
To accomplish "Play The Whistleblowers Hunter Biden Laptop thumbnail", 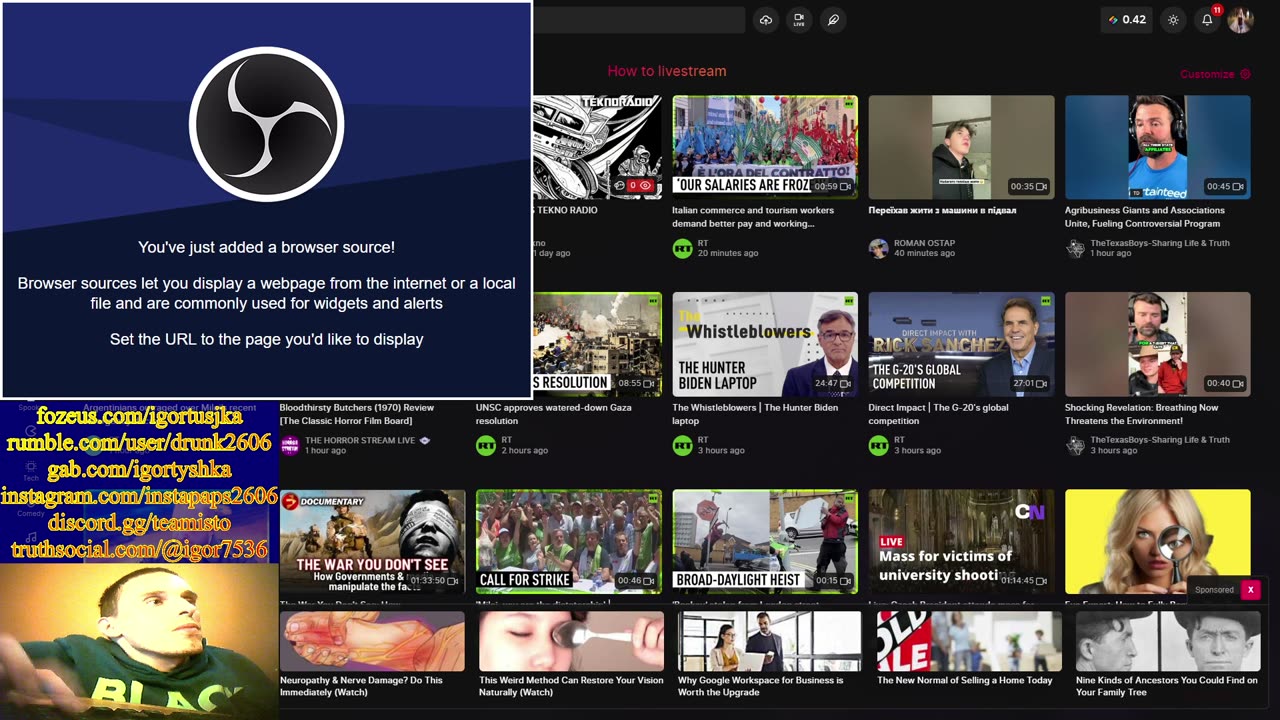I will (765, 344).
